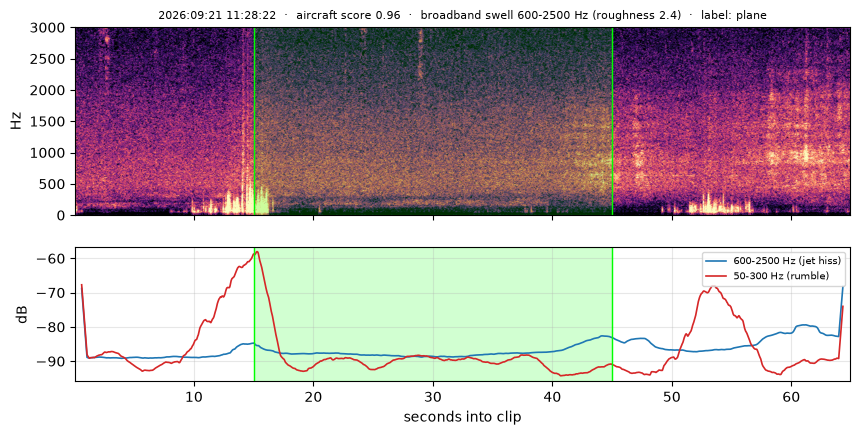Click the '30' seconds x-axis tick label

433,396
